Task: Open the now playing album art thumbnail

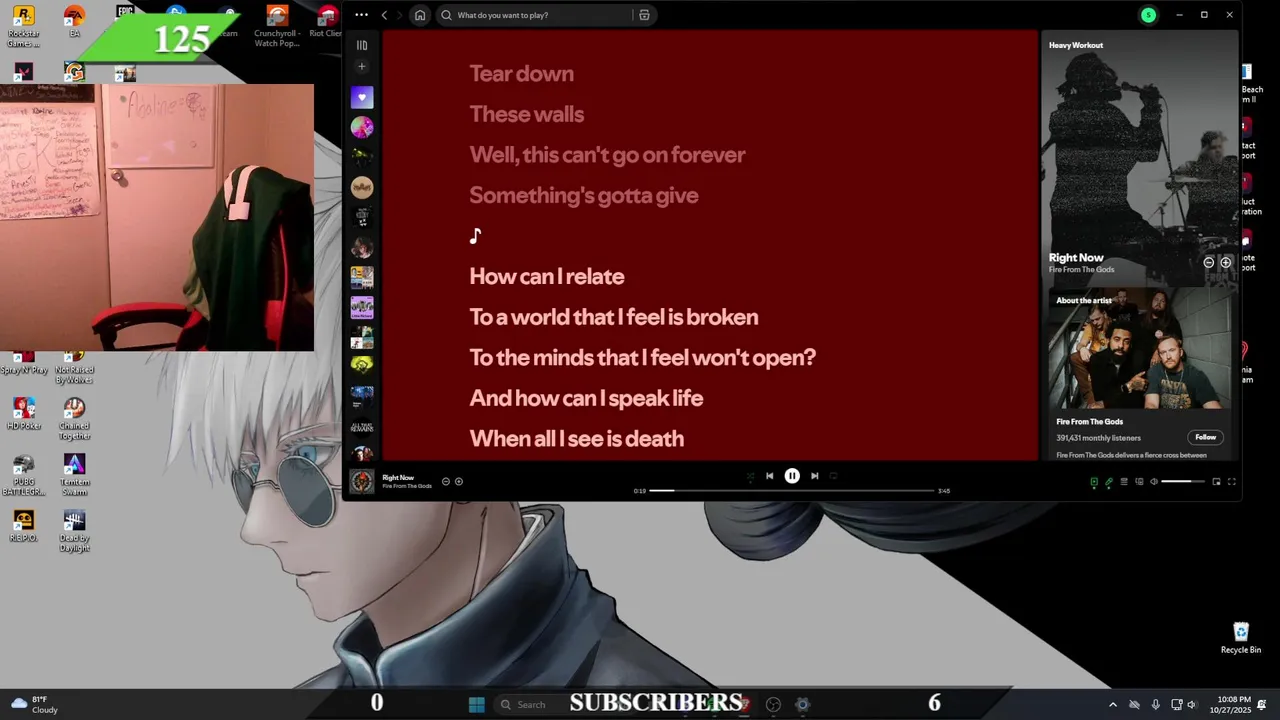Action: click(362, 482)
